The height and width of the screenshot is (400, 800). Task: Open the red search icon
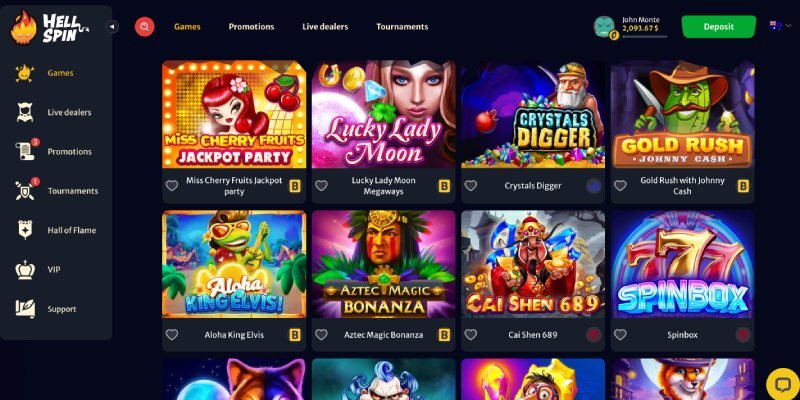tap(144, 27)
